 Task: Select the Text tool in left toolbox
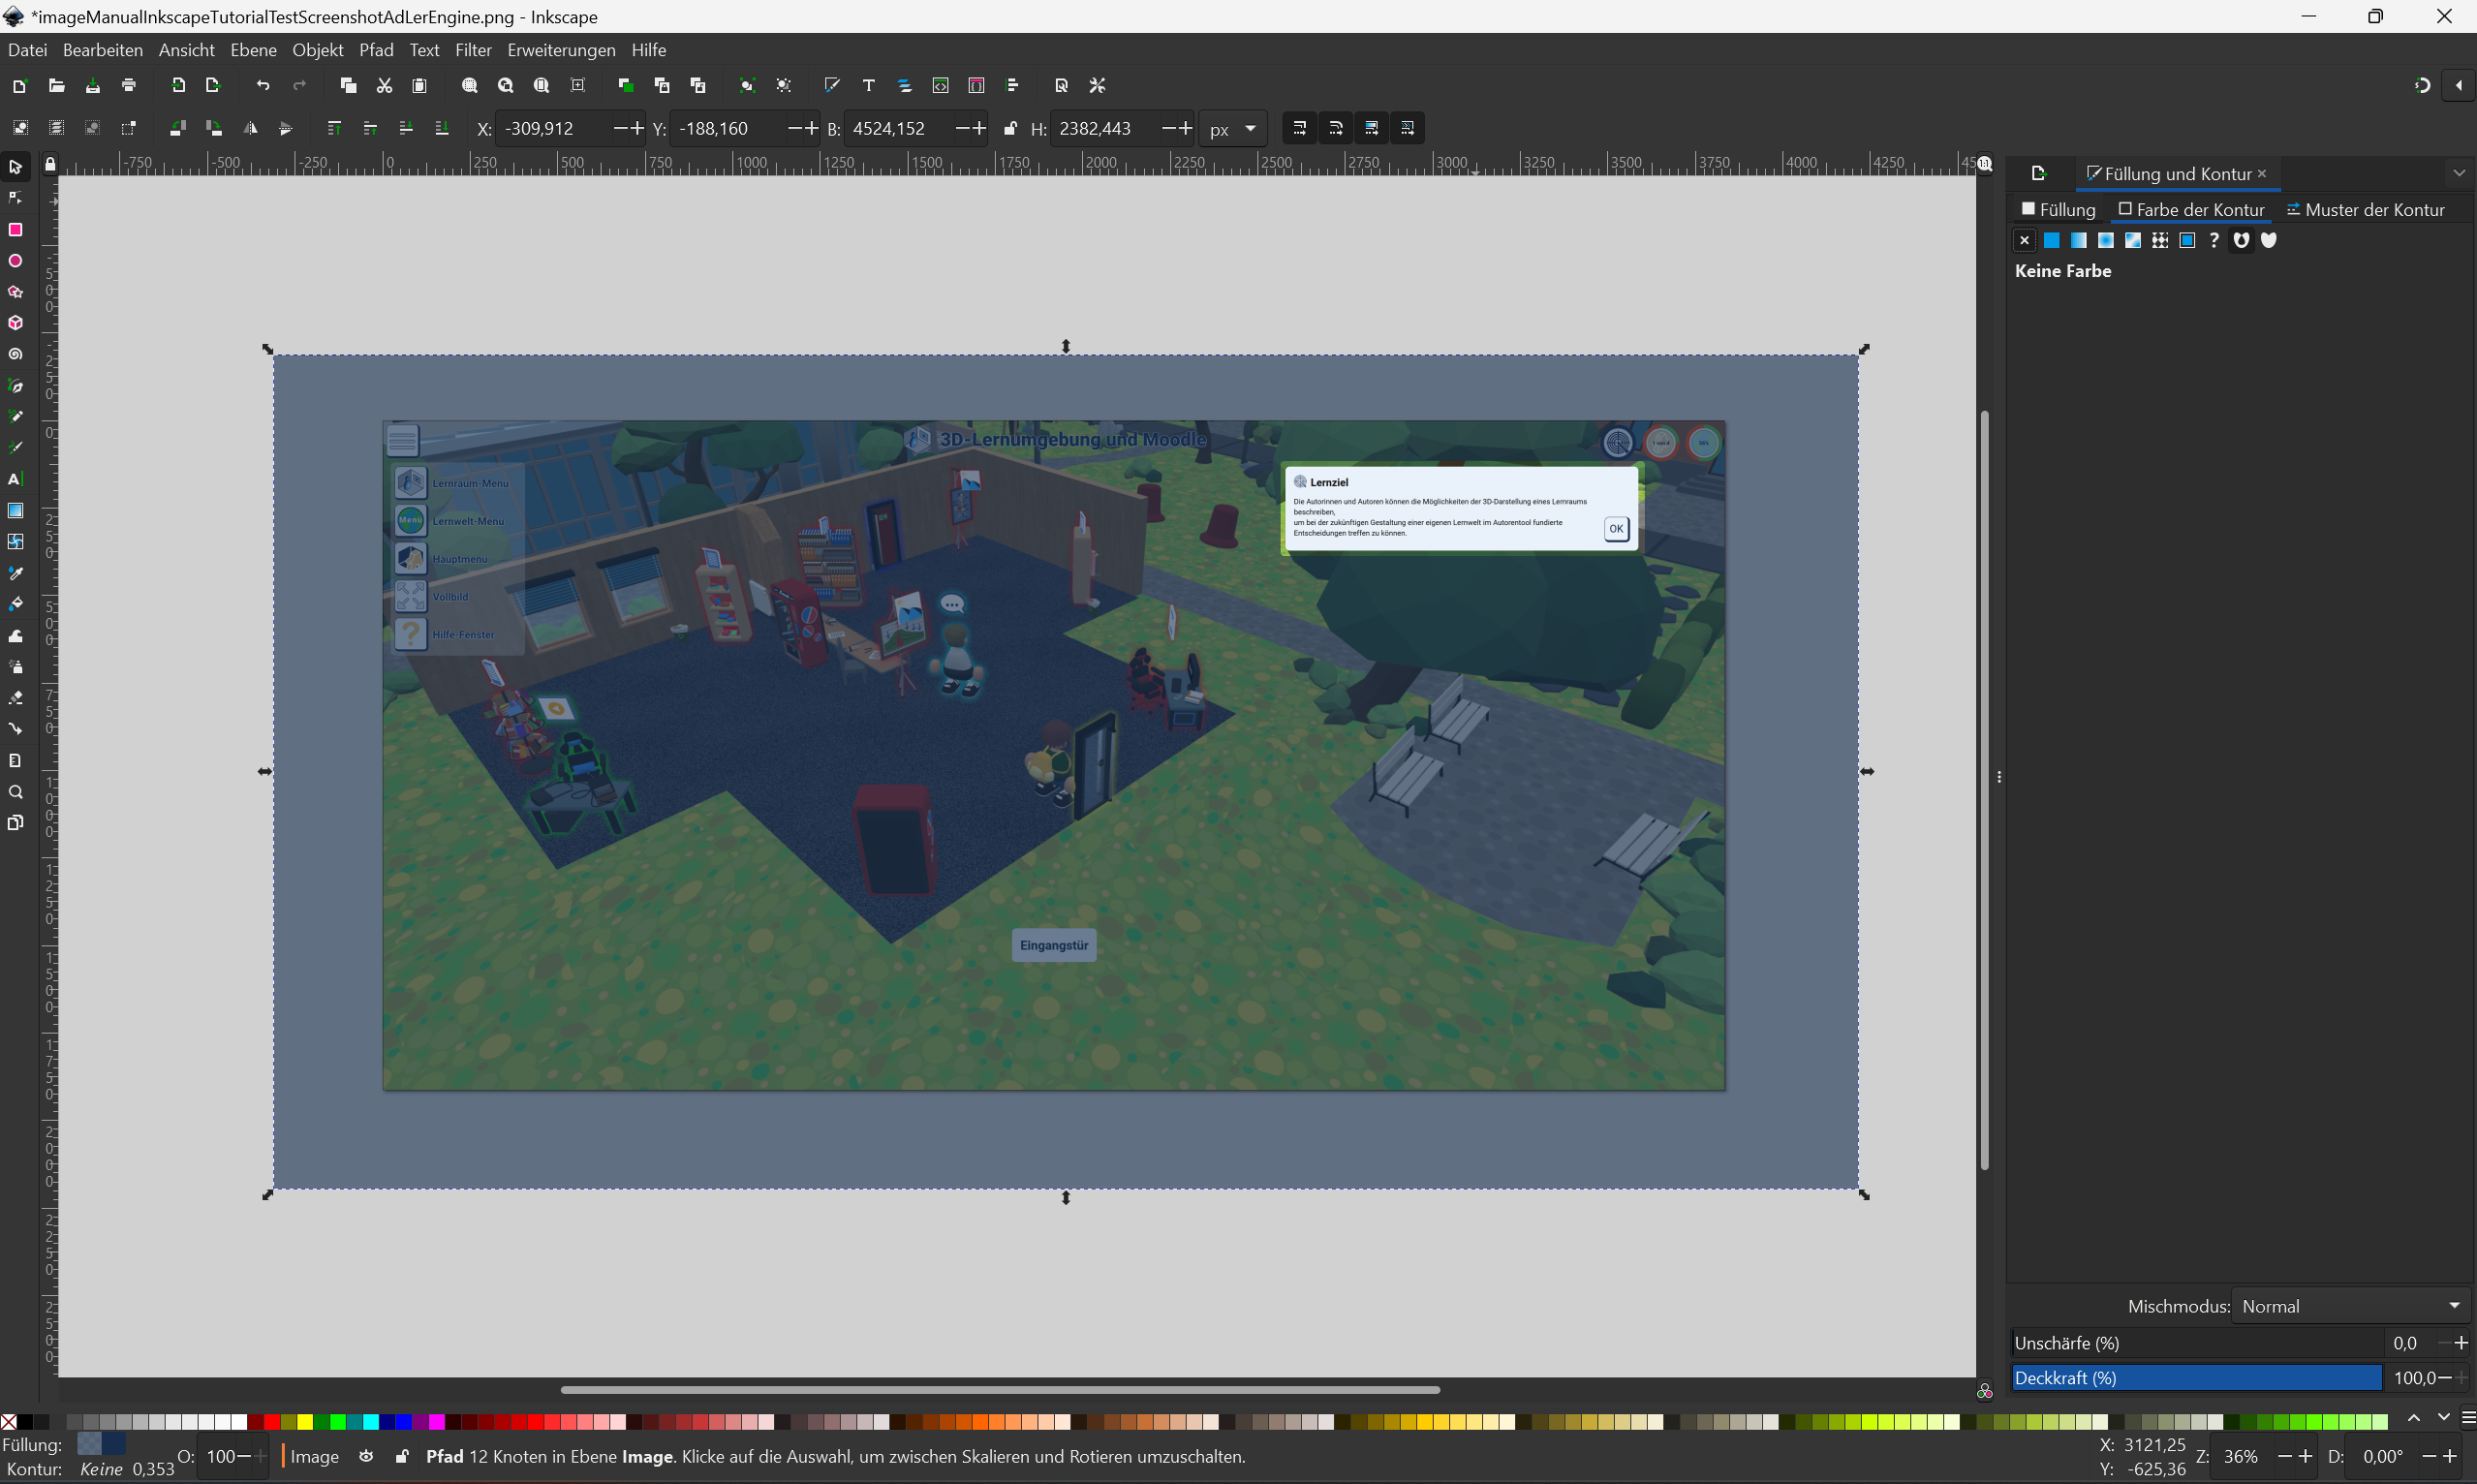[x=15, y=479]
